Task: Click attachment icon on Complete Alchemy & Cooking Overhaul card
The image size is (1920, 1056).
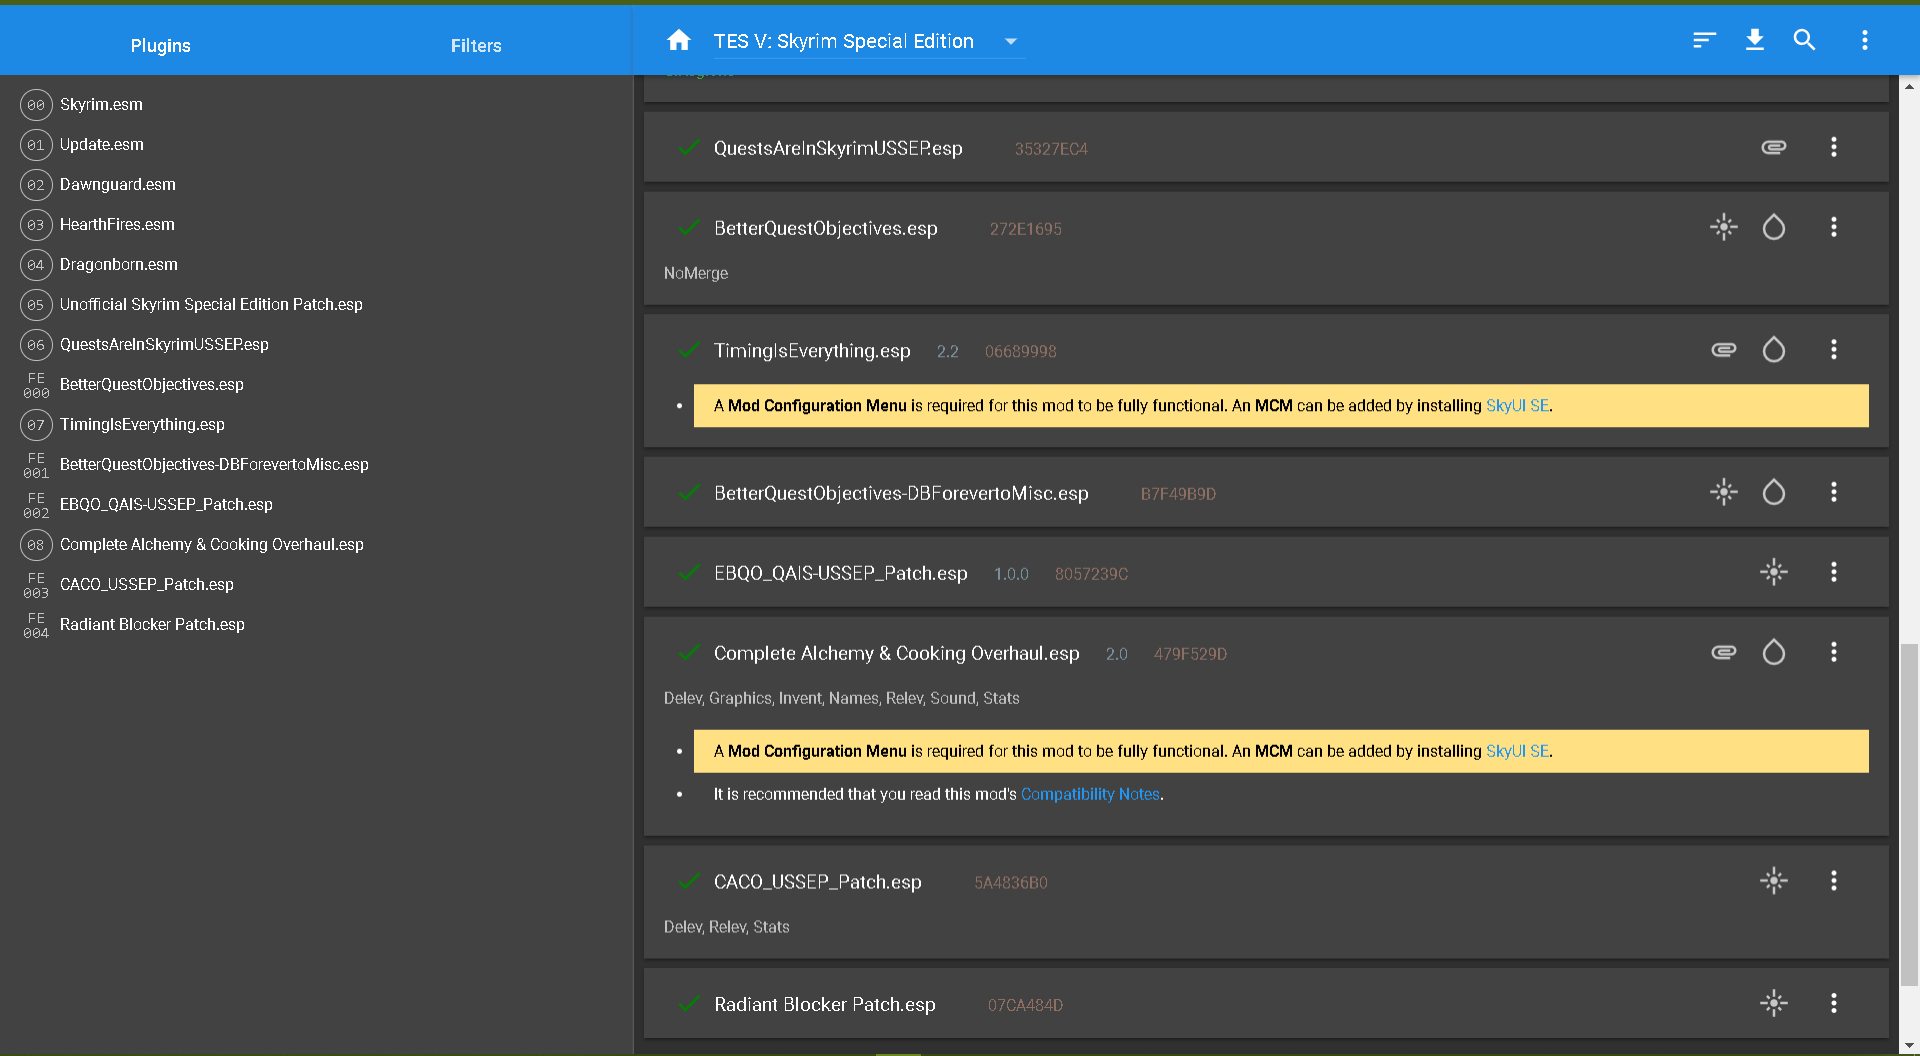Action: click(1724, 652)
